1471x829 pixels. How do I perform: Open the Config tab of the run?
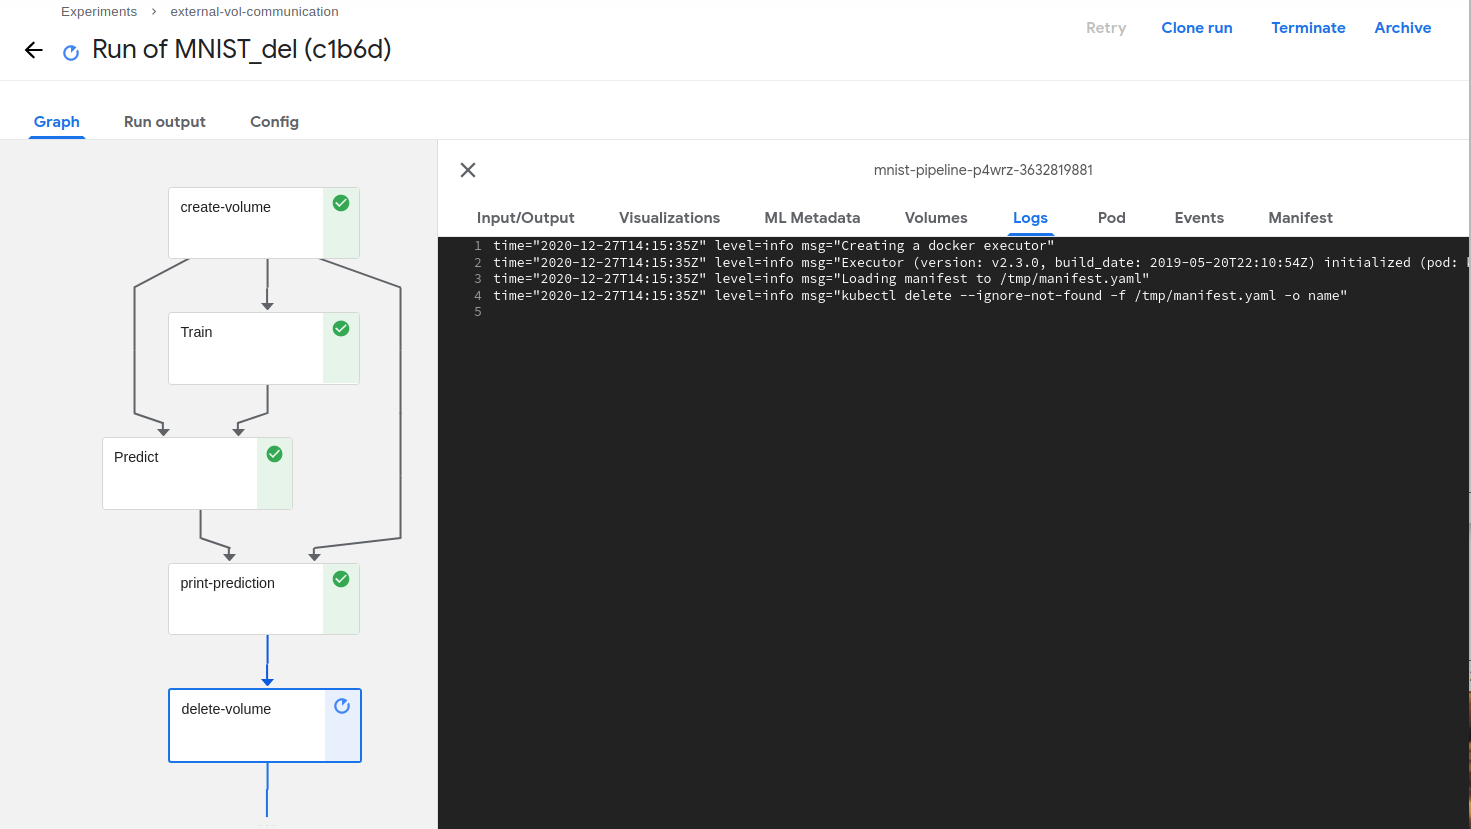tap(274, 121)
